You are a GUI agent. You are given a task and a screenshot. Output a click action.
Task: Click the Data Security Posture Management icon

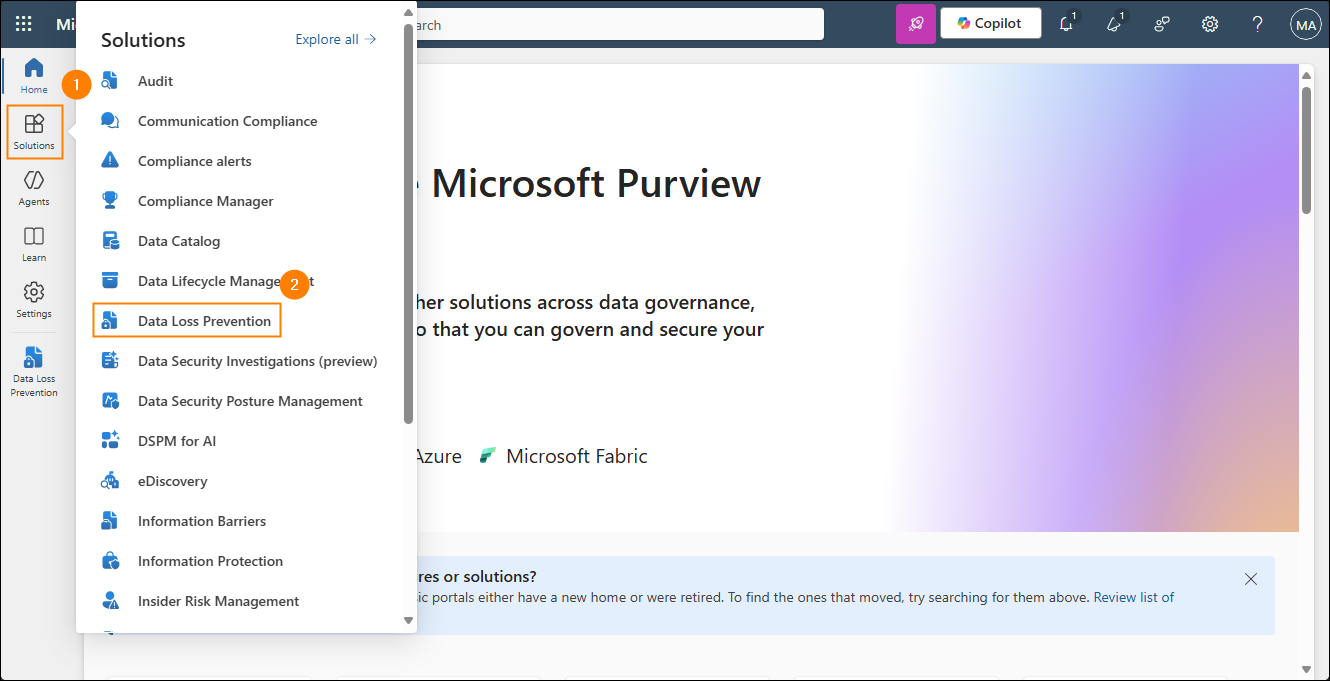point(110,401)
